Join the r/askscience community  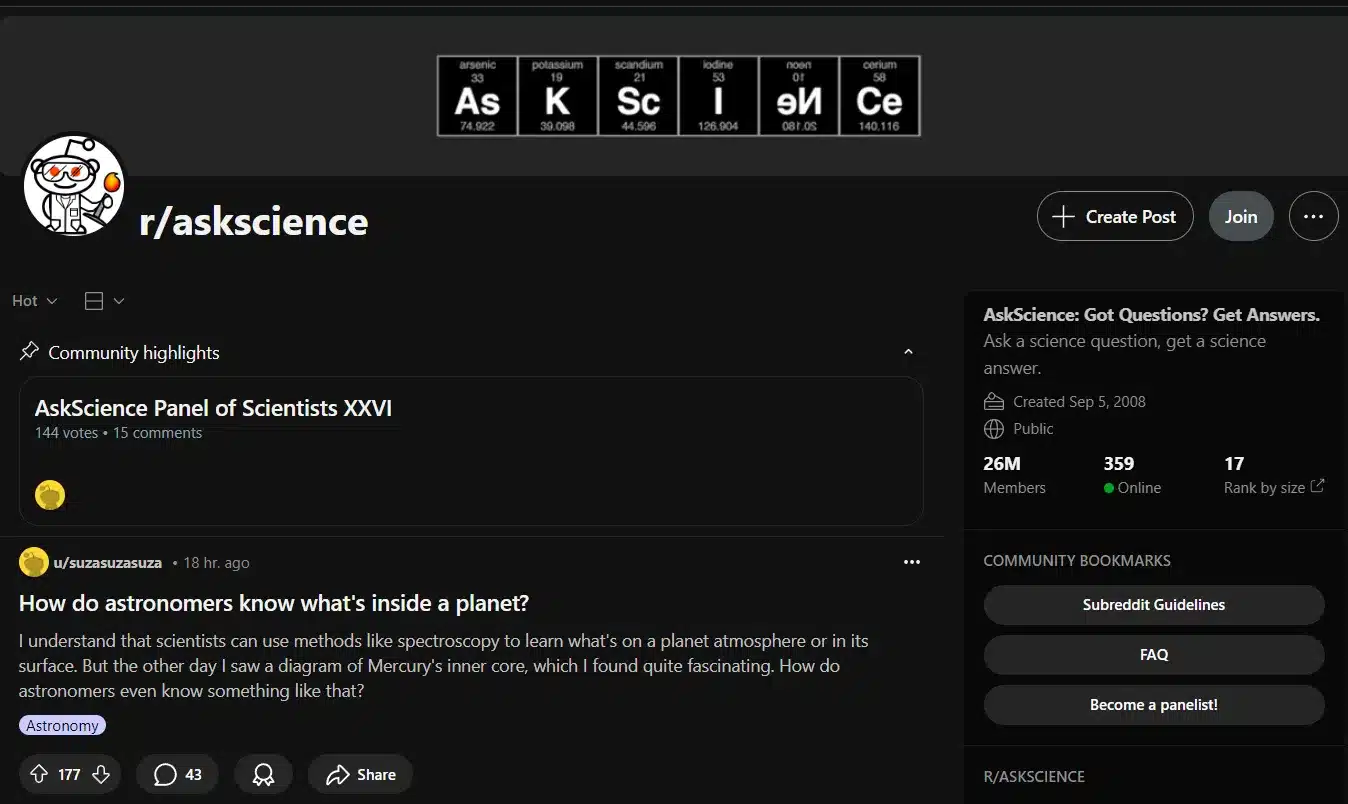coord(1241,216)
